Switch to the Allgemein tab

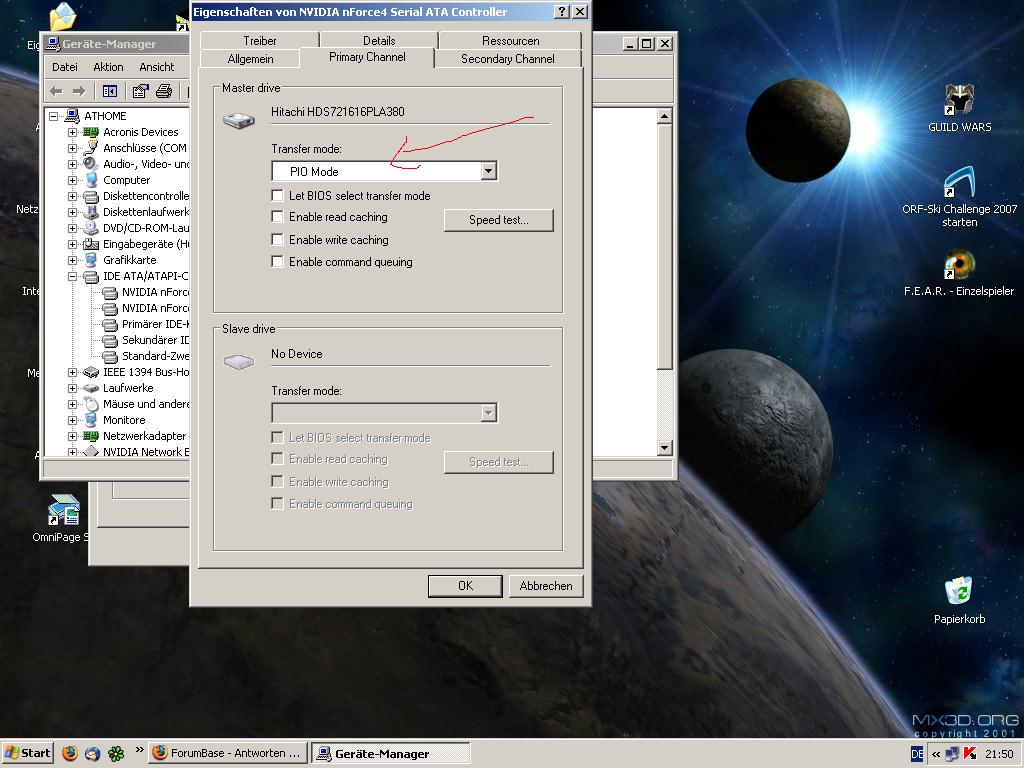click(x=250, y=59)
